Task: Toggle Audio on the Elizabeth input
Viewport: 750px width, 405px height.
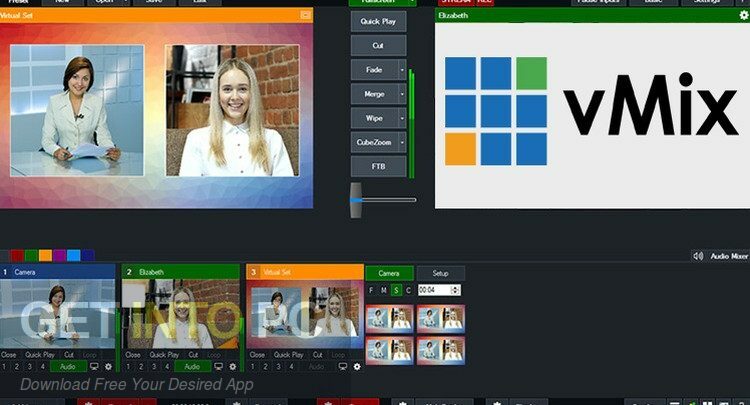Action: pos(192,367)
